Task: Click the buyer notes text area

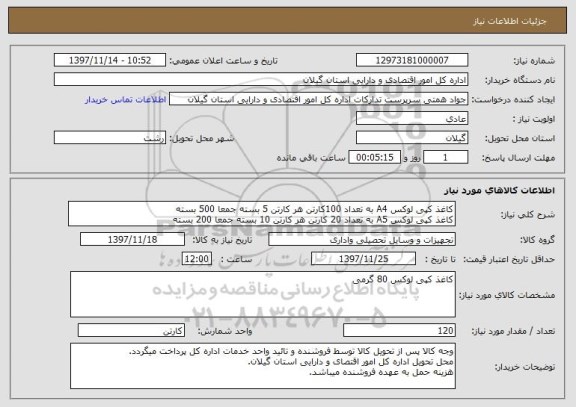Action: click(x=263, y=366)
